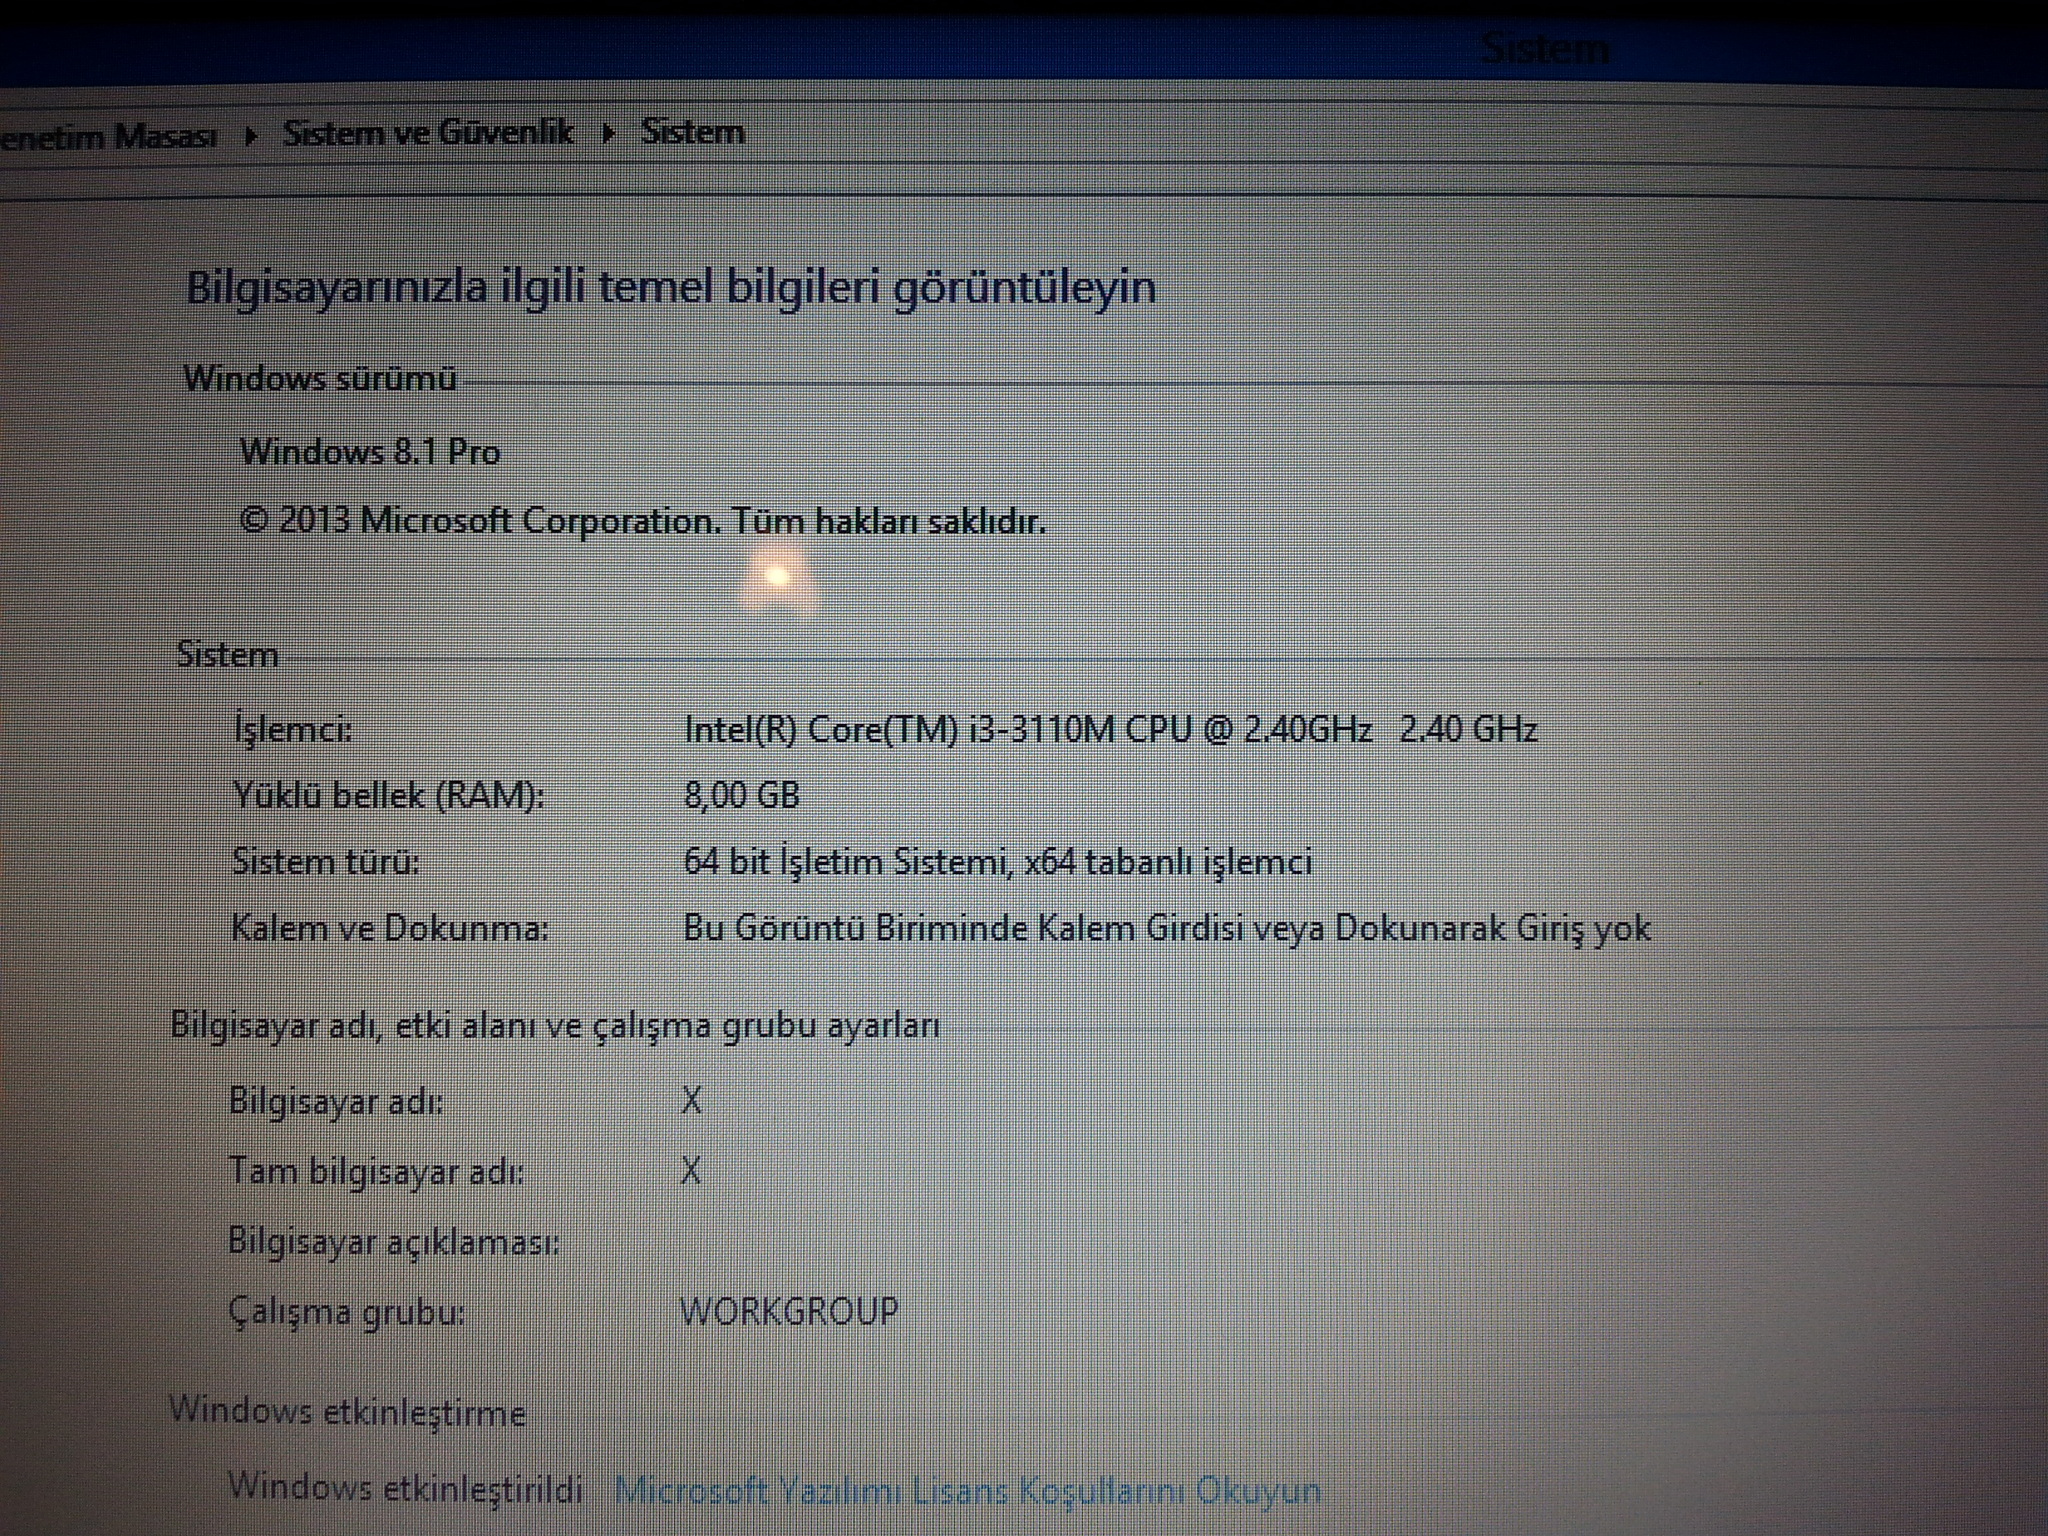Click the 'Bilgisayar adı, etki alanı' section heading
The image size is (2048, 1536).
[555, 1026]
